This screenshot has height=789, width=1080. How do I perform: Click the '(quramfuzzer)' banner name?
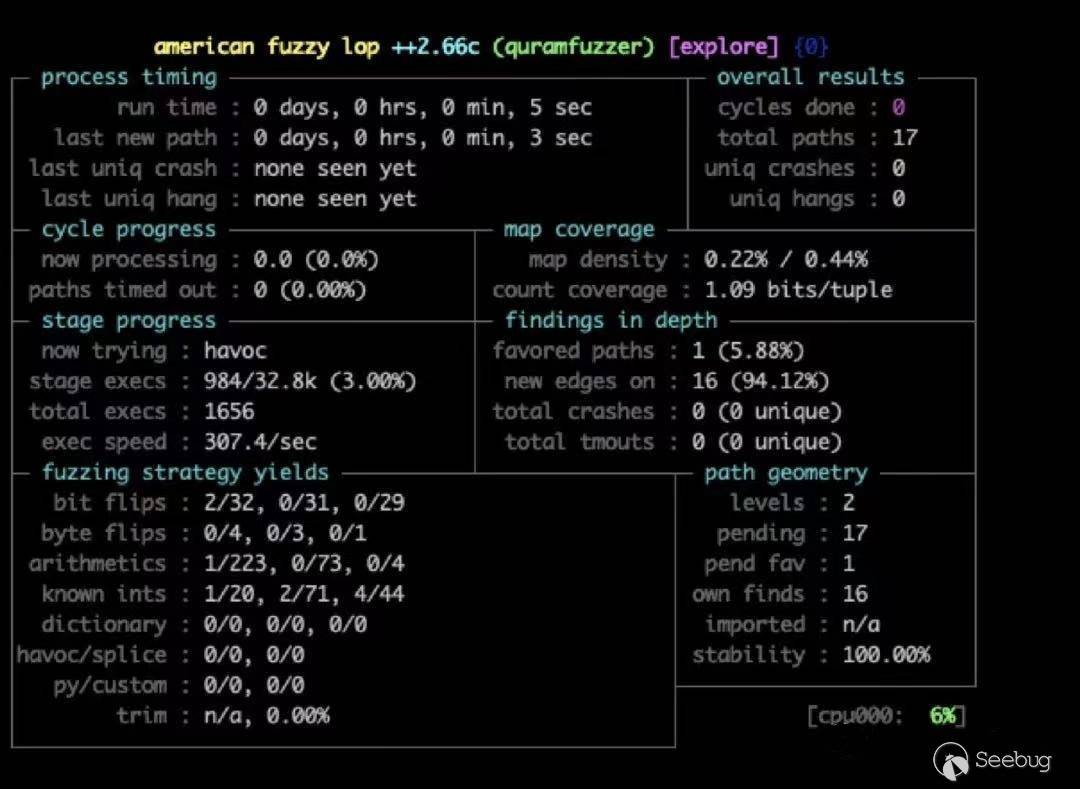pos(573,47)
